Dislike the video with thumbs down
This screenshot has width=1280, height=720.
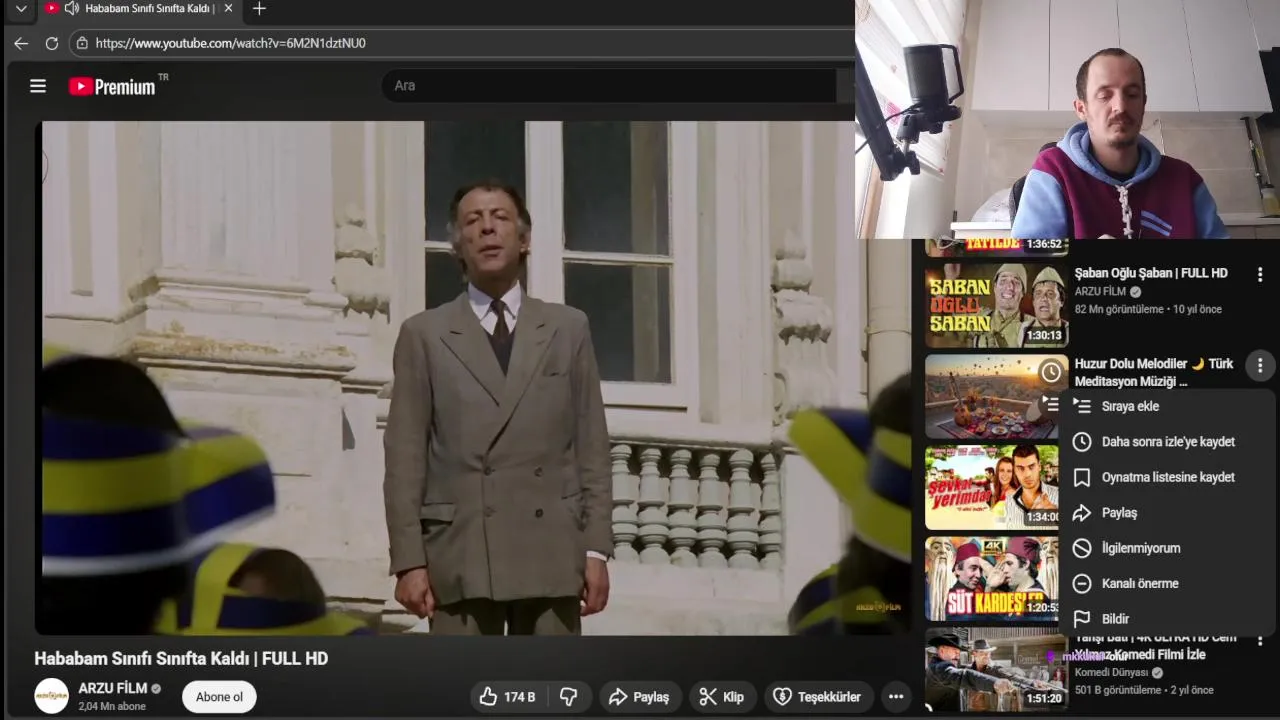[569, 697]
